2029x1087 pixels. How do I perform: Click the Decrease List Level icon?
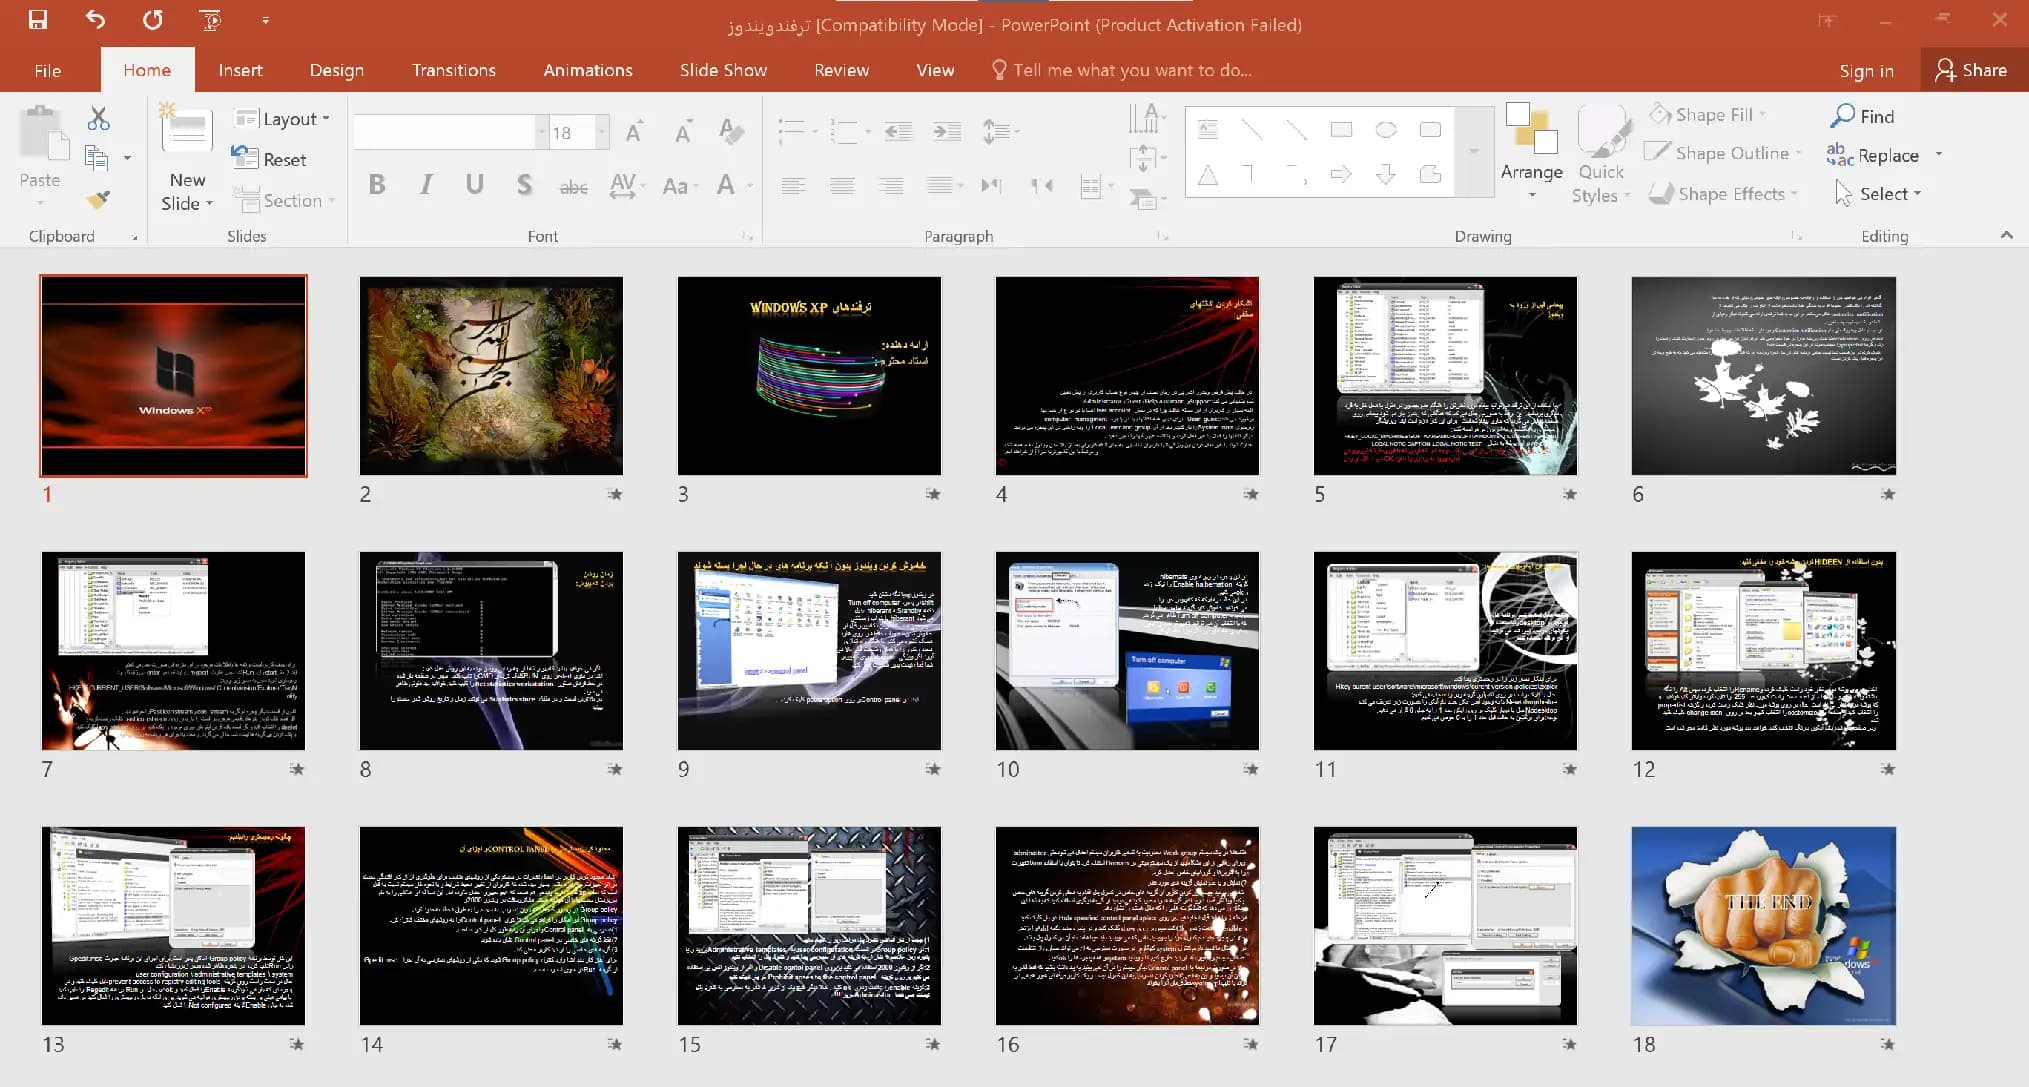click(898, 132)
